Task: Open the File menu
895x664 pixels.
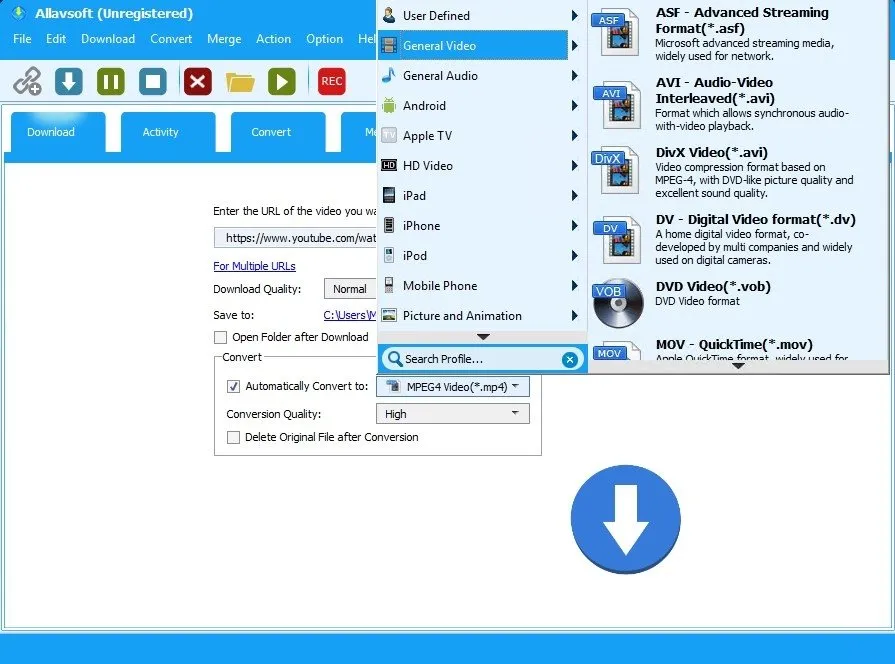Action: click(22, 39)
